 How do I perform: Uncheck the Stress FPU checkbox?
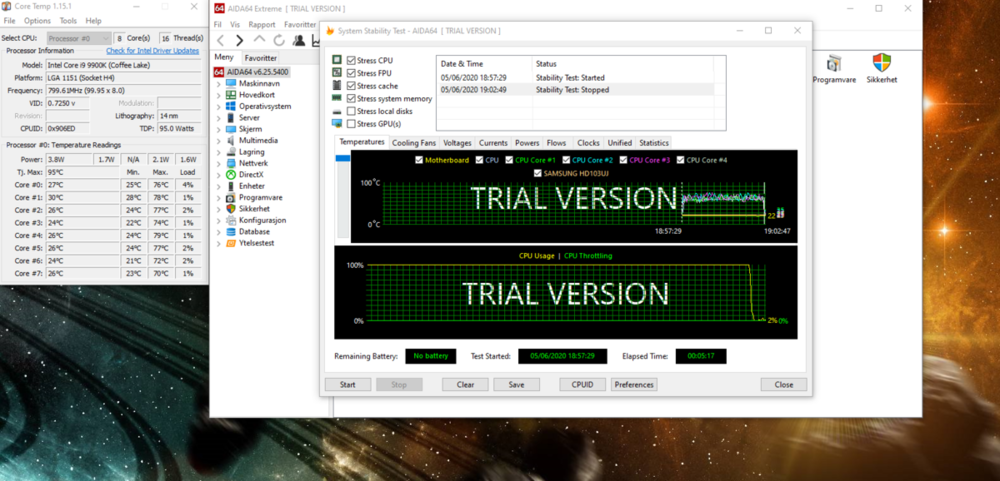pos(351,73)
